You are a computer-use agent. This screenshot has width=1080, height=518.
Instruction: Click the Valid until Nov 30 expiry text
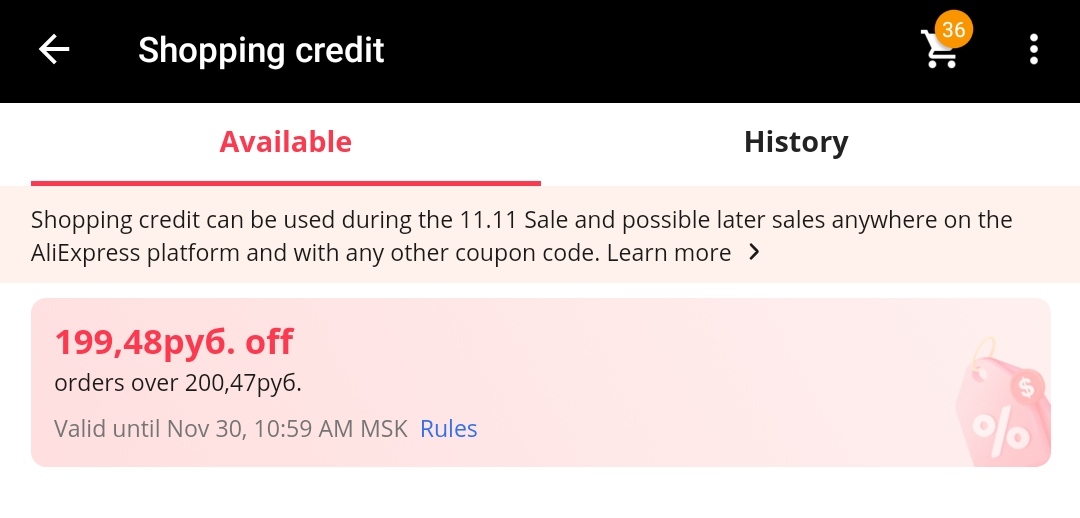[231, 428]
